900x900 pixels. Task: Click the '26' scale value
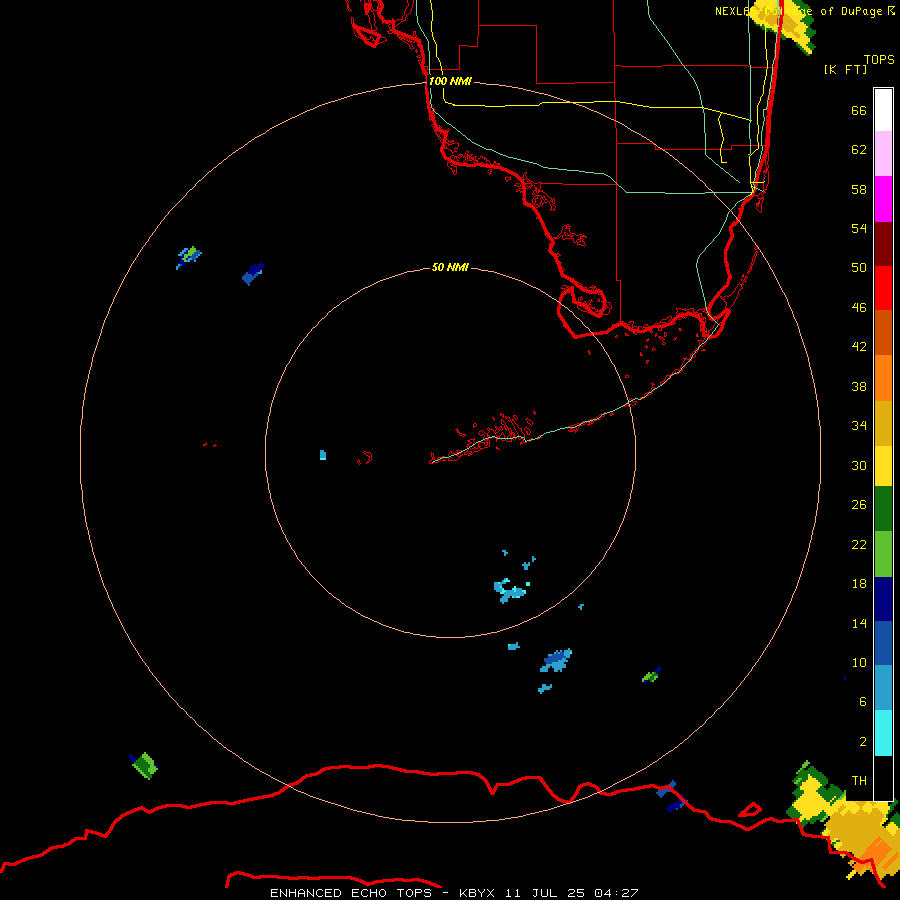859,505
